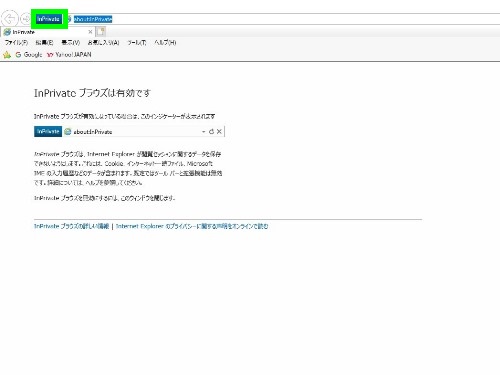Open the Yahoo! JAPAN favorites bar link
The image size is (500, 375).
coord(69,55)
